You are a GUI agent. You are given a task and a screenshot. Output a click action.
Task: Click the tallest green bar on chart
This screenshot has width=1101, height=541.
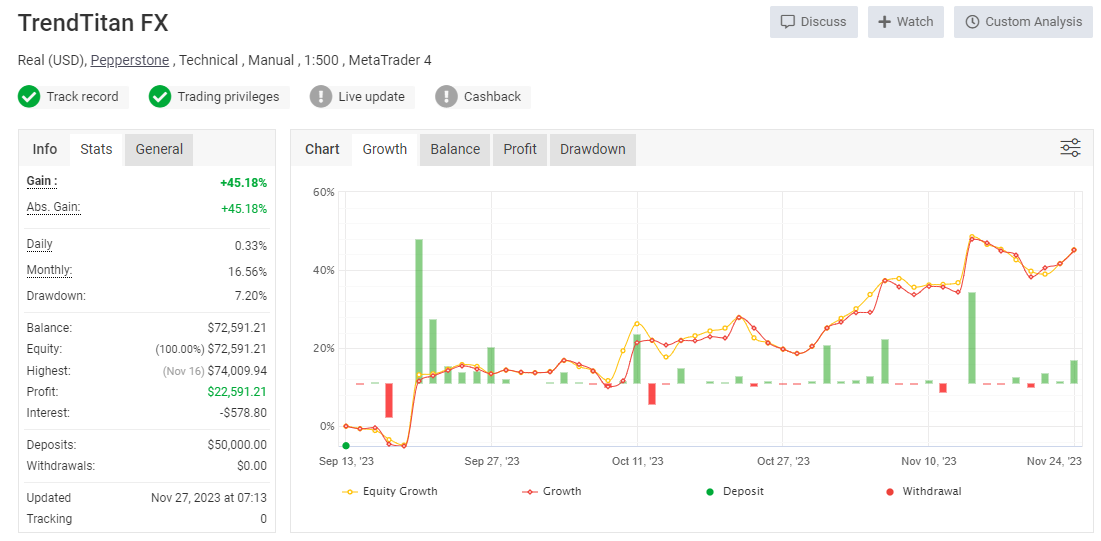click(x=418, y=311)
